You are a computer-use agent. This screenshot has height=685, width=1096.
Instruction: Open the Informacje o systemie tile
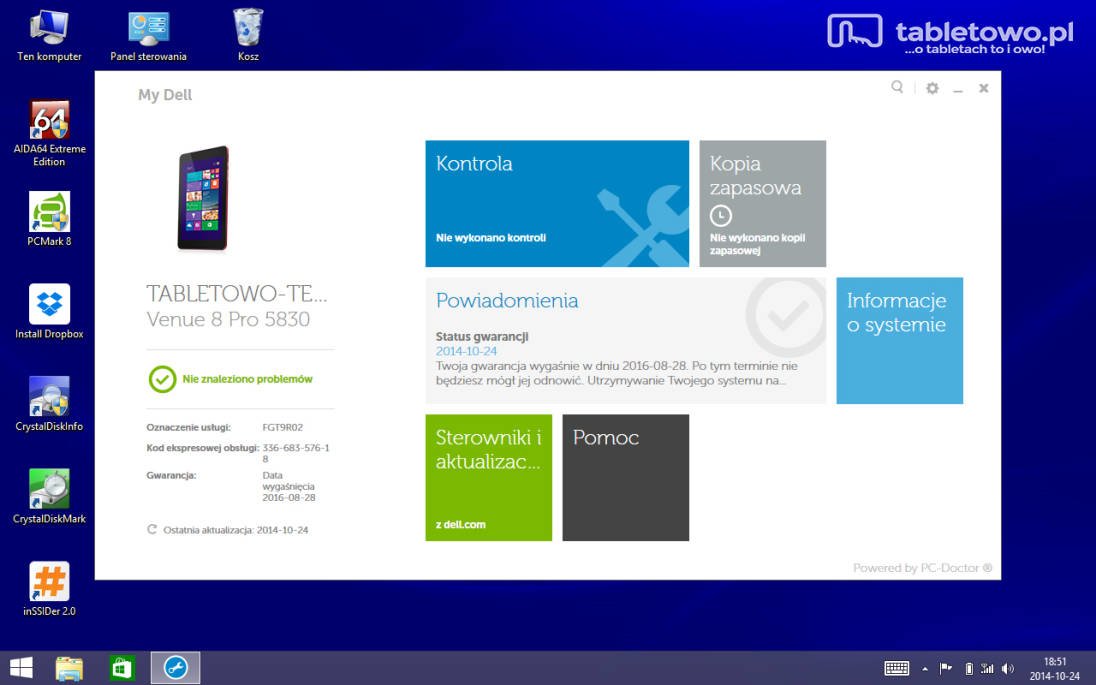pos(900,340)
